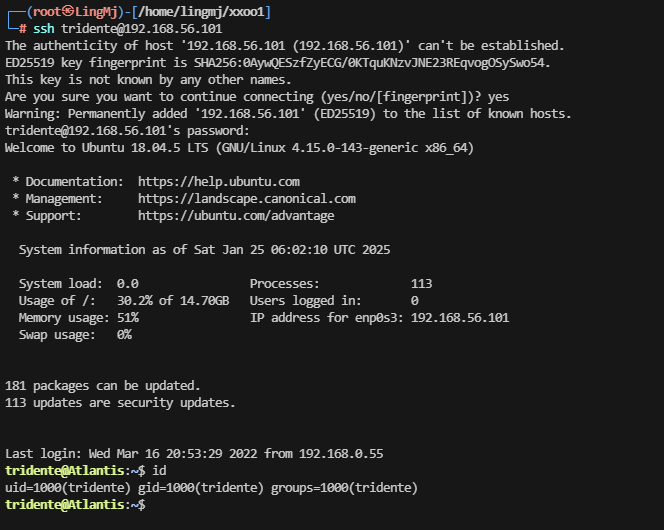Click the Processes count 113
664x530 pixels.
[421, 284]
